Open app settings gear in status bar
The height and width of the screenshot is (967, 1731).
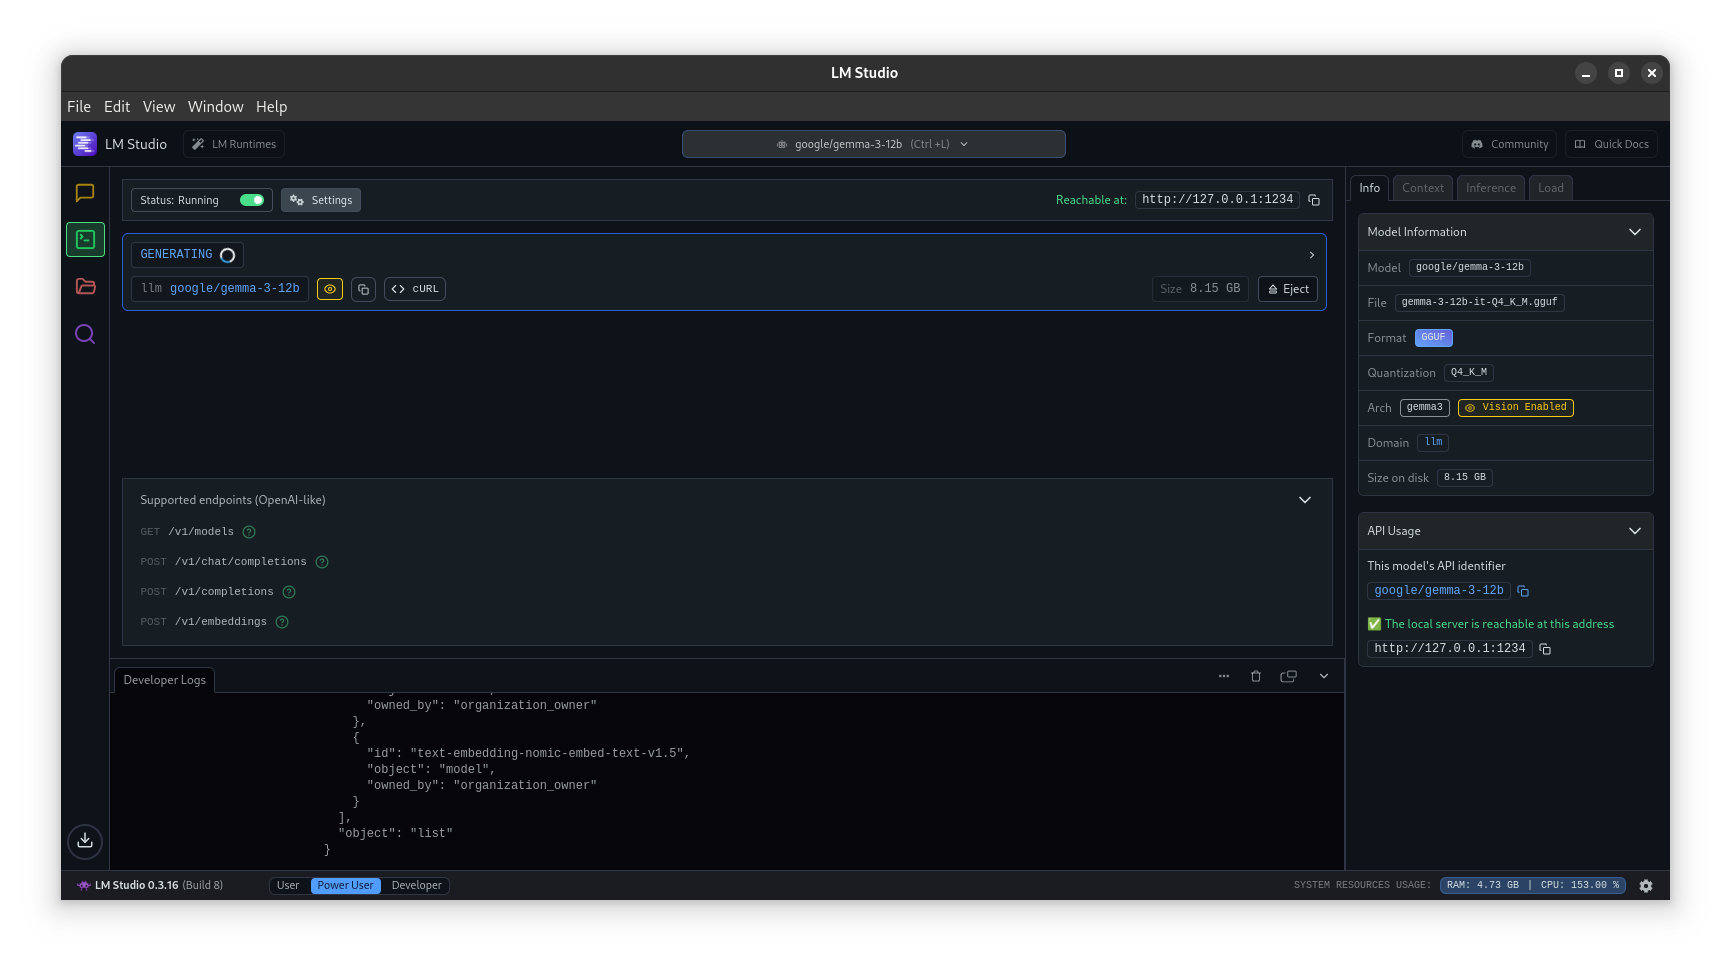tap(1646, 886)
